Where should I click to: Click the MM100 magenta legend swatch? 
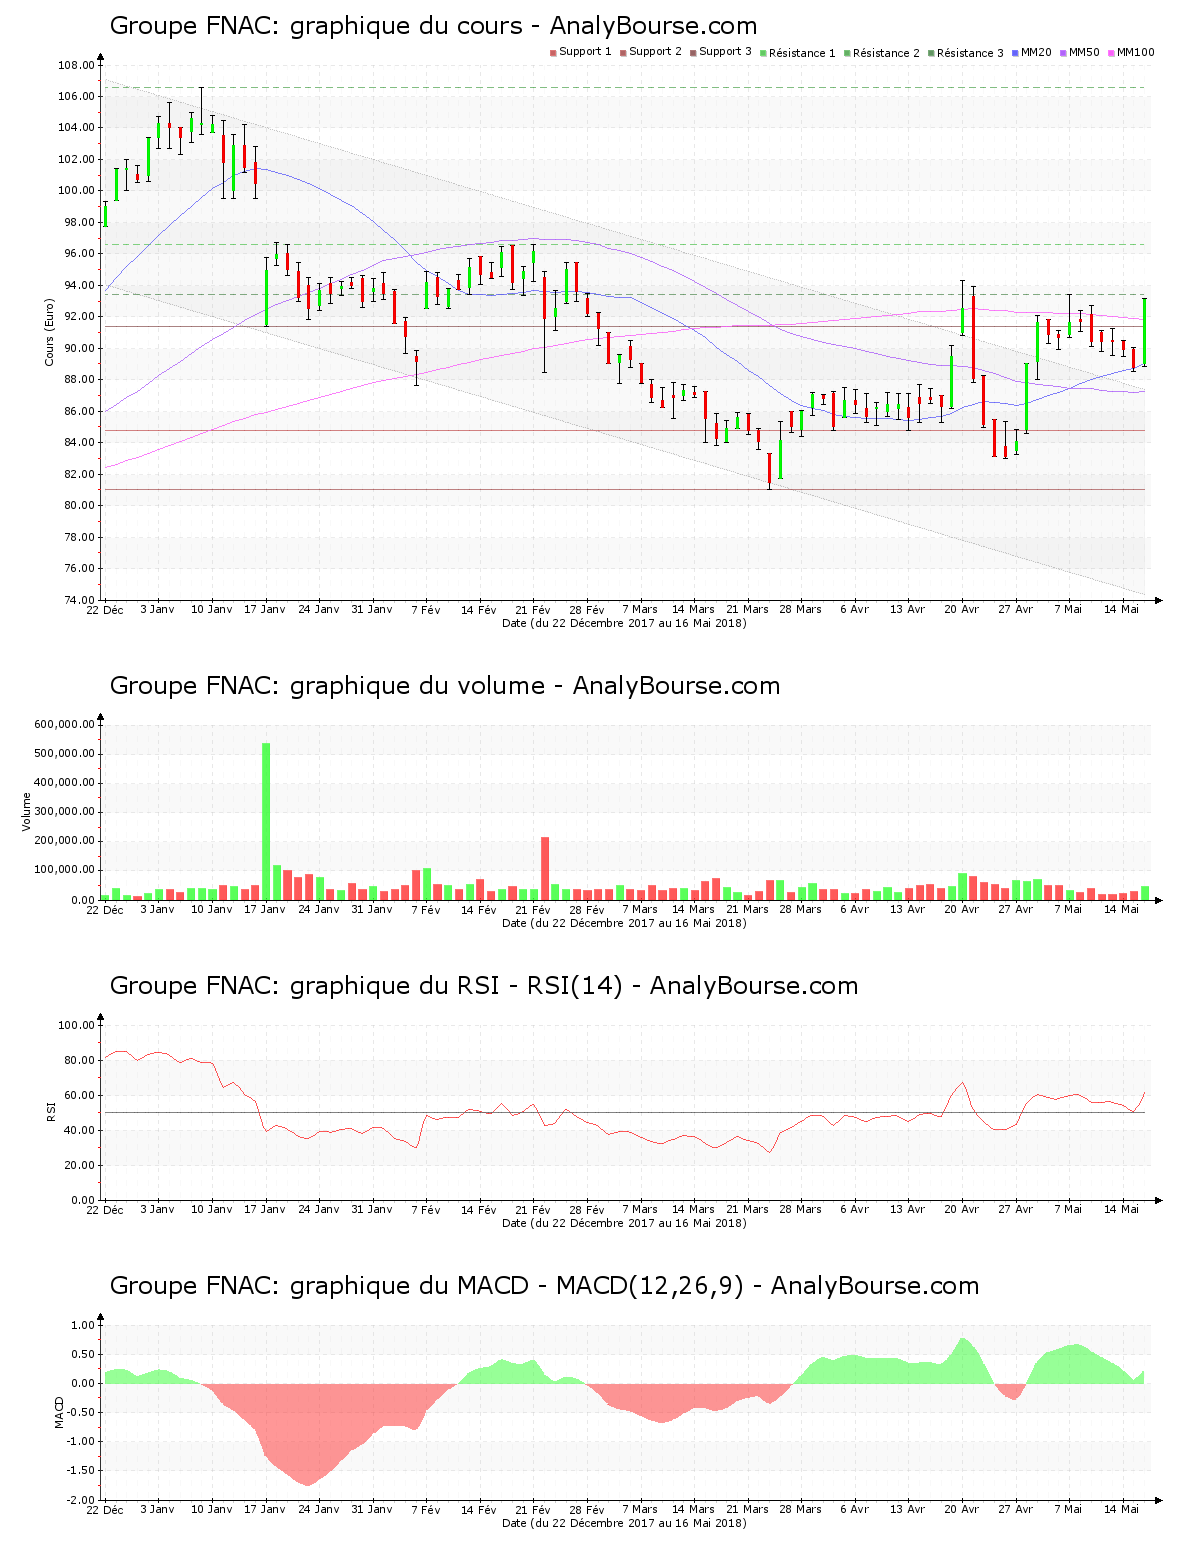1111,52
